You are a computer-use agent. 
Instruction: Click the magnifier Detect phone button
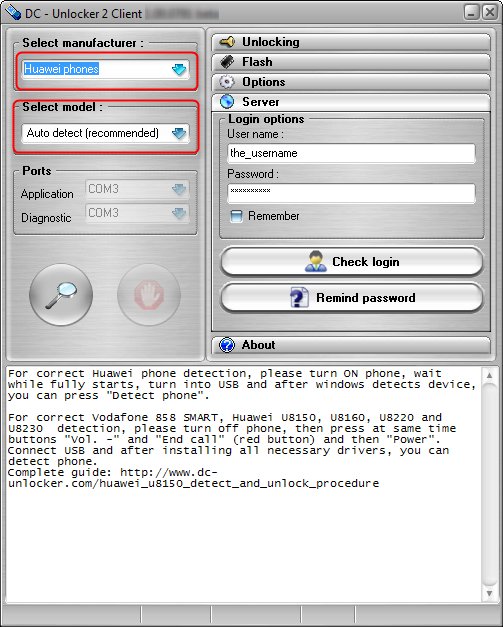[61, 295]
